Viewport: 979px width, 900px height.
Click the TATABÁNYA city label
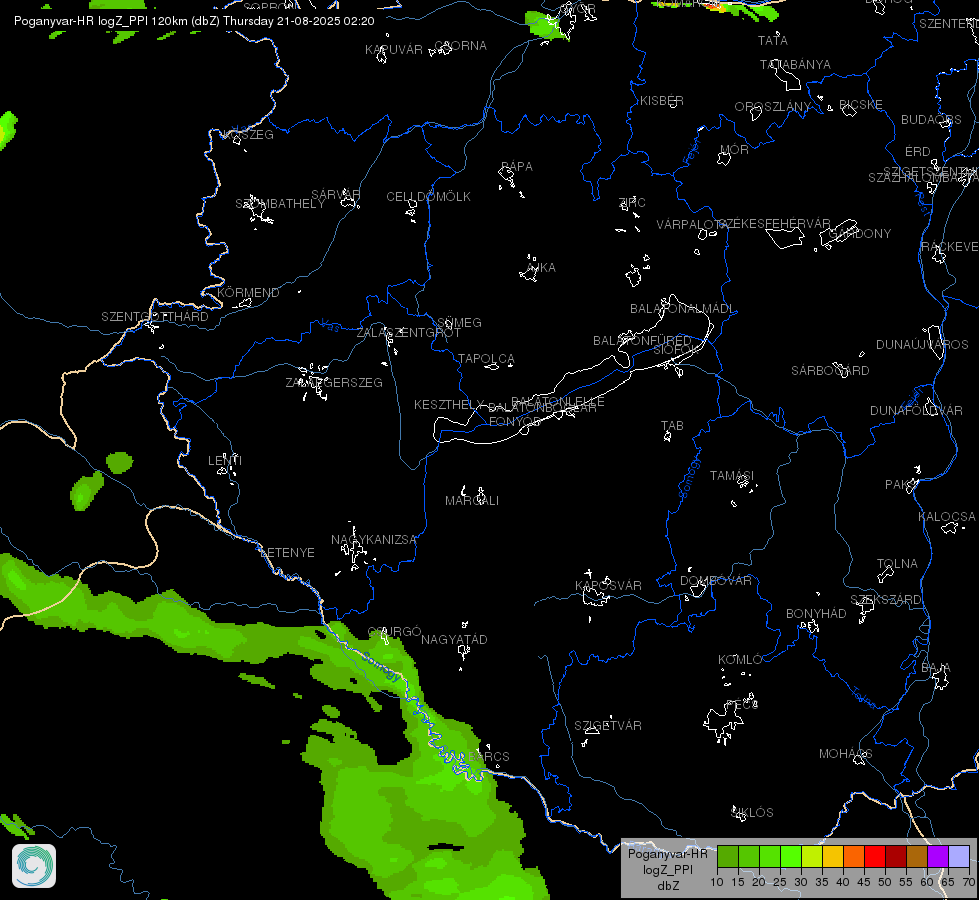coord(795,65)
